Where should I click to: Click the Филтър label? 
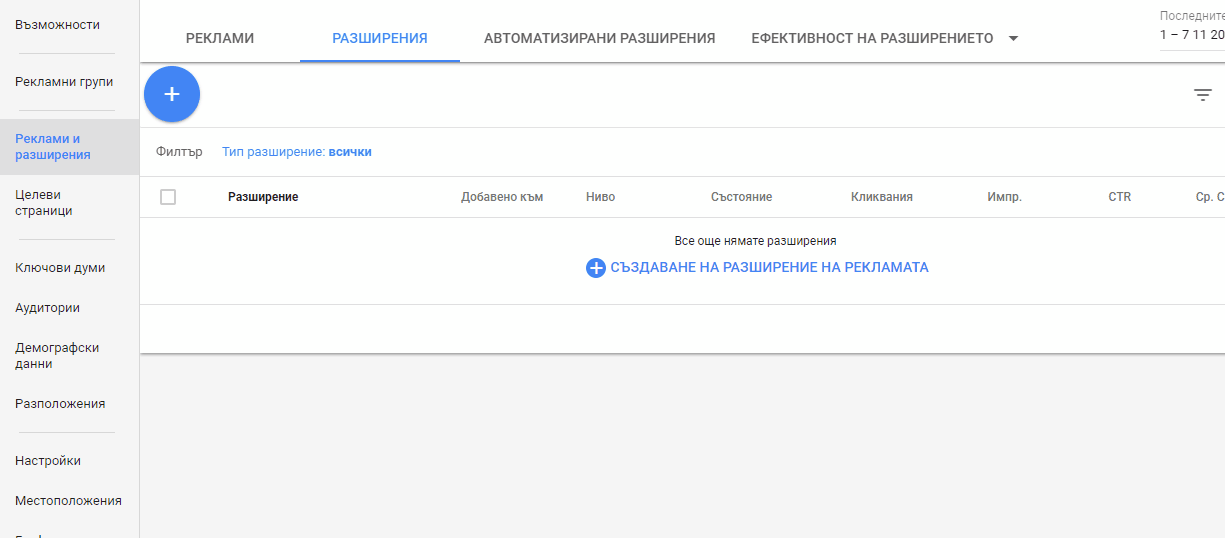[179, 152]
